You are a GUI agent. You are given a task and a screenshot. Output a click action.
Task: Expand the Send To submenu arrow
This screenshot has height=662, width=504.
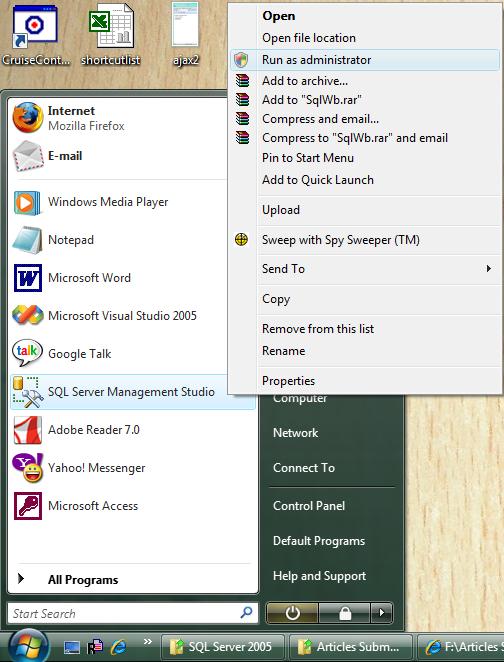(x=488, y=269)
